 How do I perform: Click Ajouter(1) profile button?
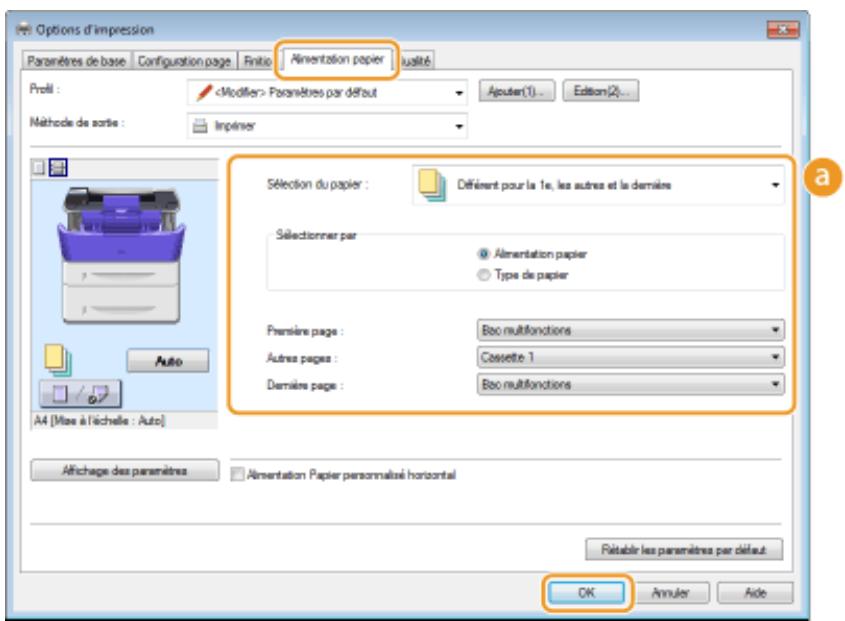tap(516, 91)
